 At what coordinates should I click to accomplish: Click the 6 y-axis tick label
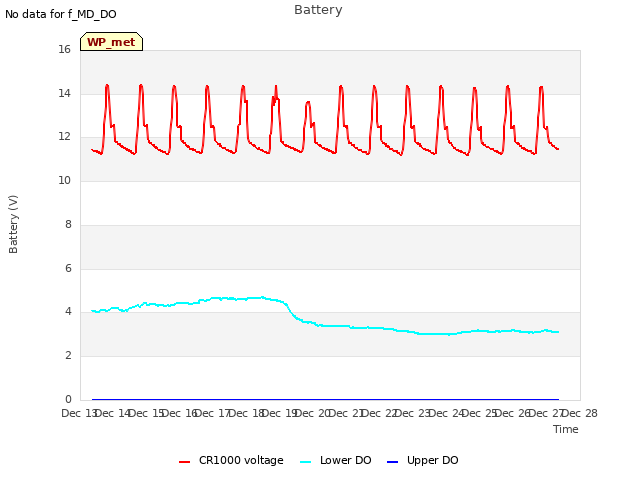pyautogui.click(x=68, y=268)
